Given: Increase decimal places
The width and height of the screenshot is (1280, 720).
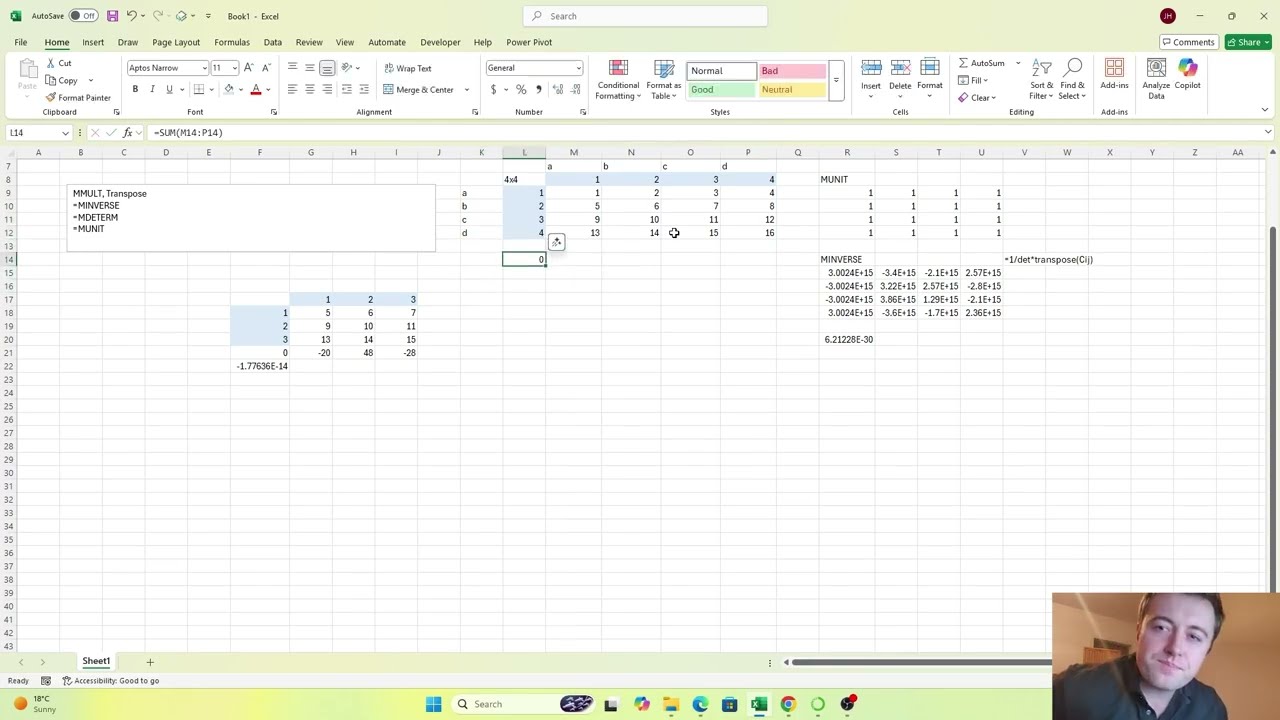Looking at the screenshot, I should coord(560,89).
